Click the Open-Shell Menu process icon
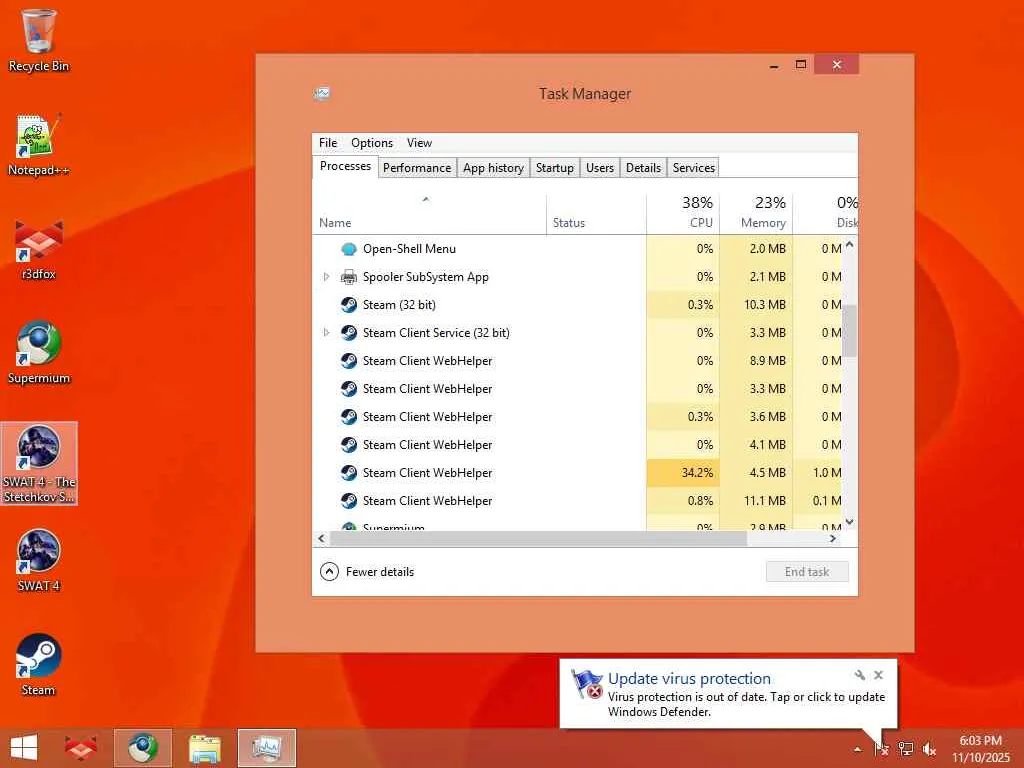The height and width of the screenshot is (768, 1024). [x=349, y=249]
